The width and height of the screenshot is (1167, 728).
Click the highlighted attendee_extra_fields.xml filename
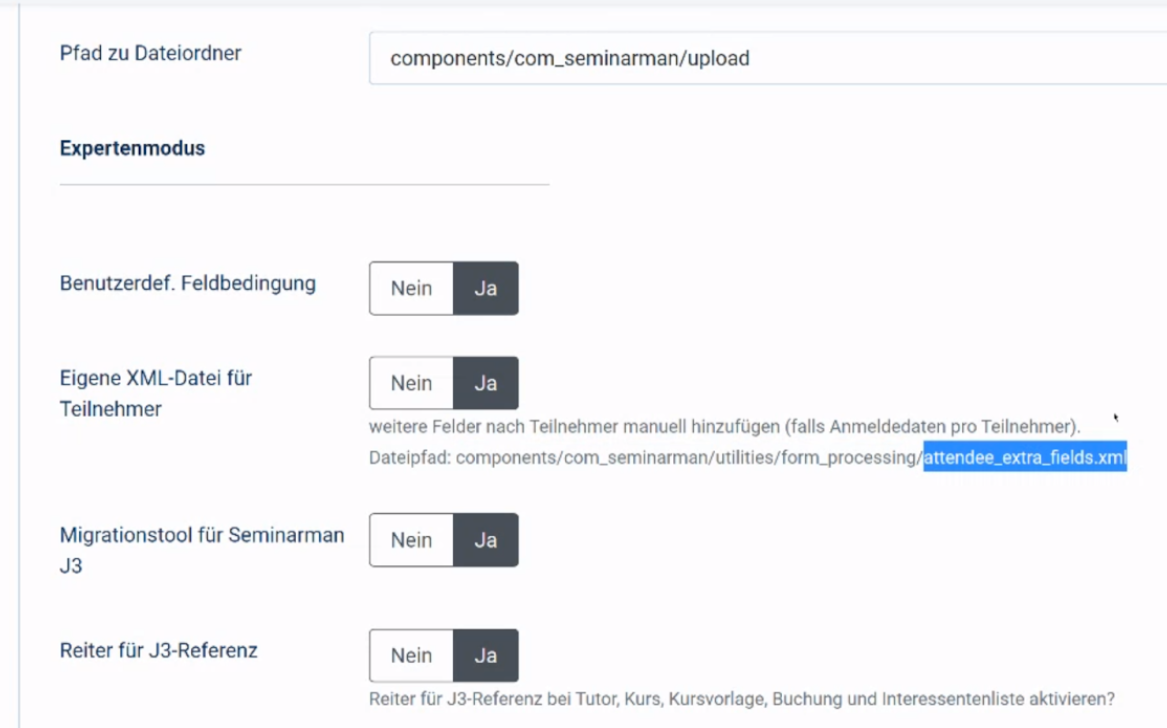1023,459
